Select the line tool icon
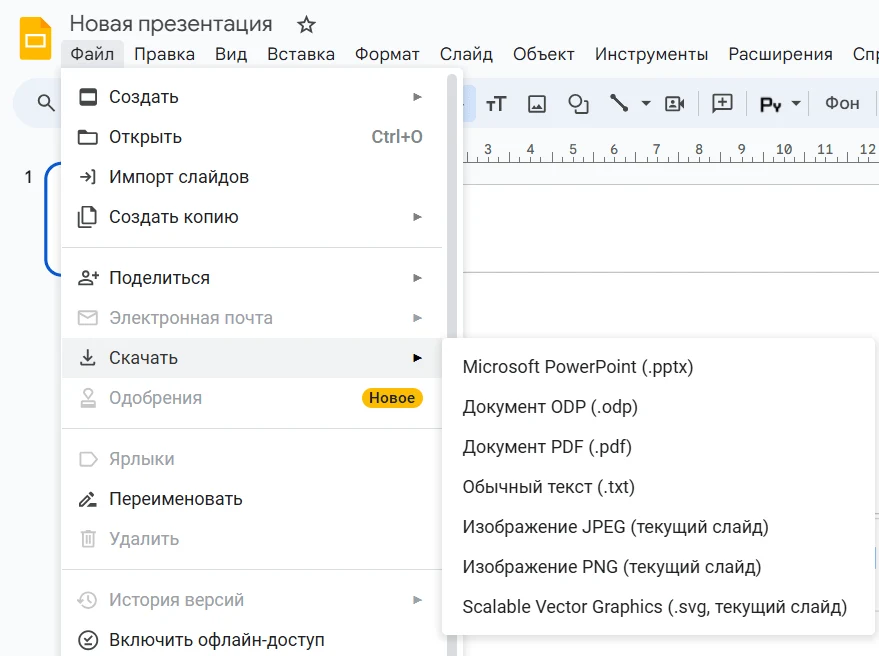 point(619,103)
